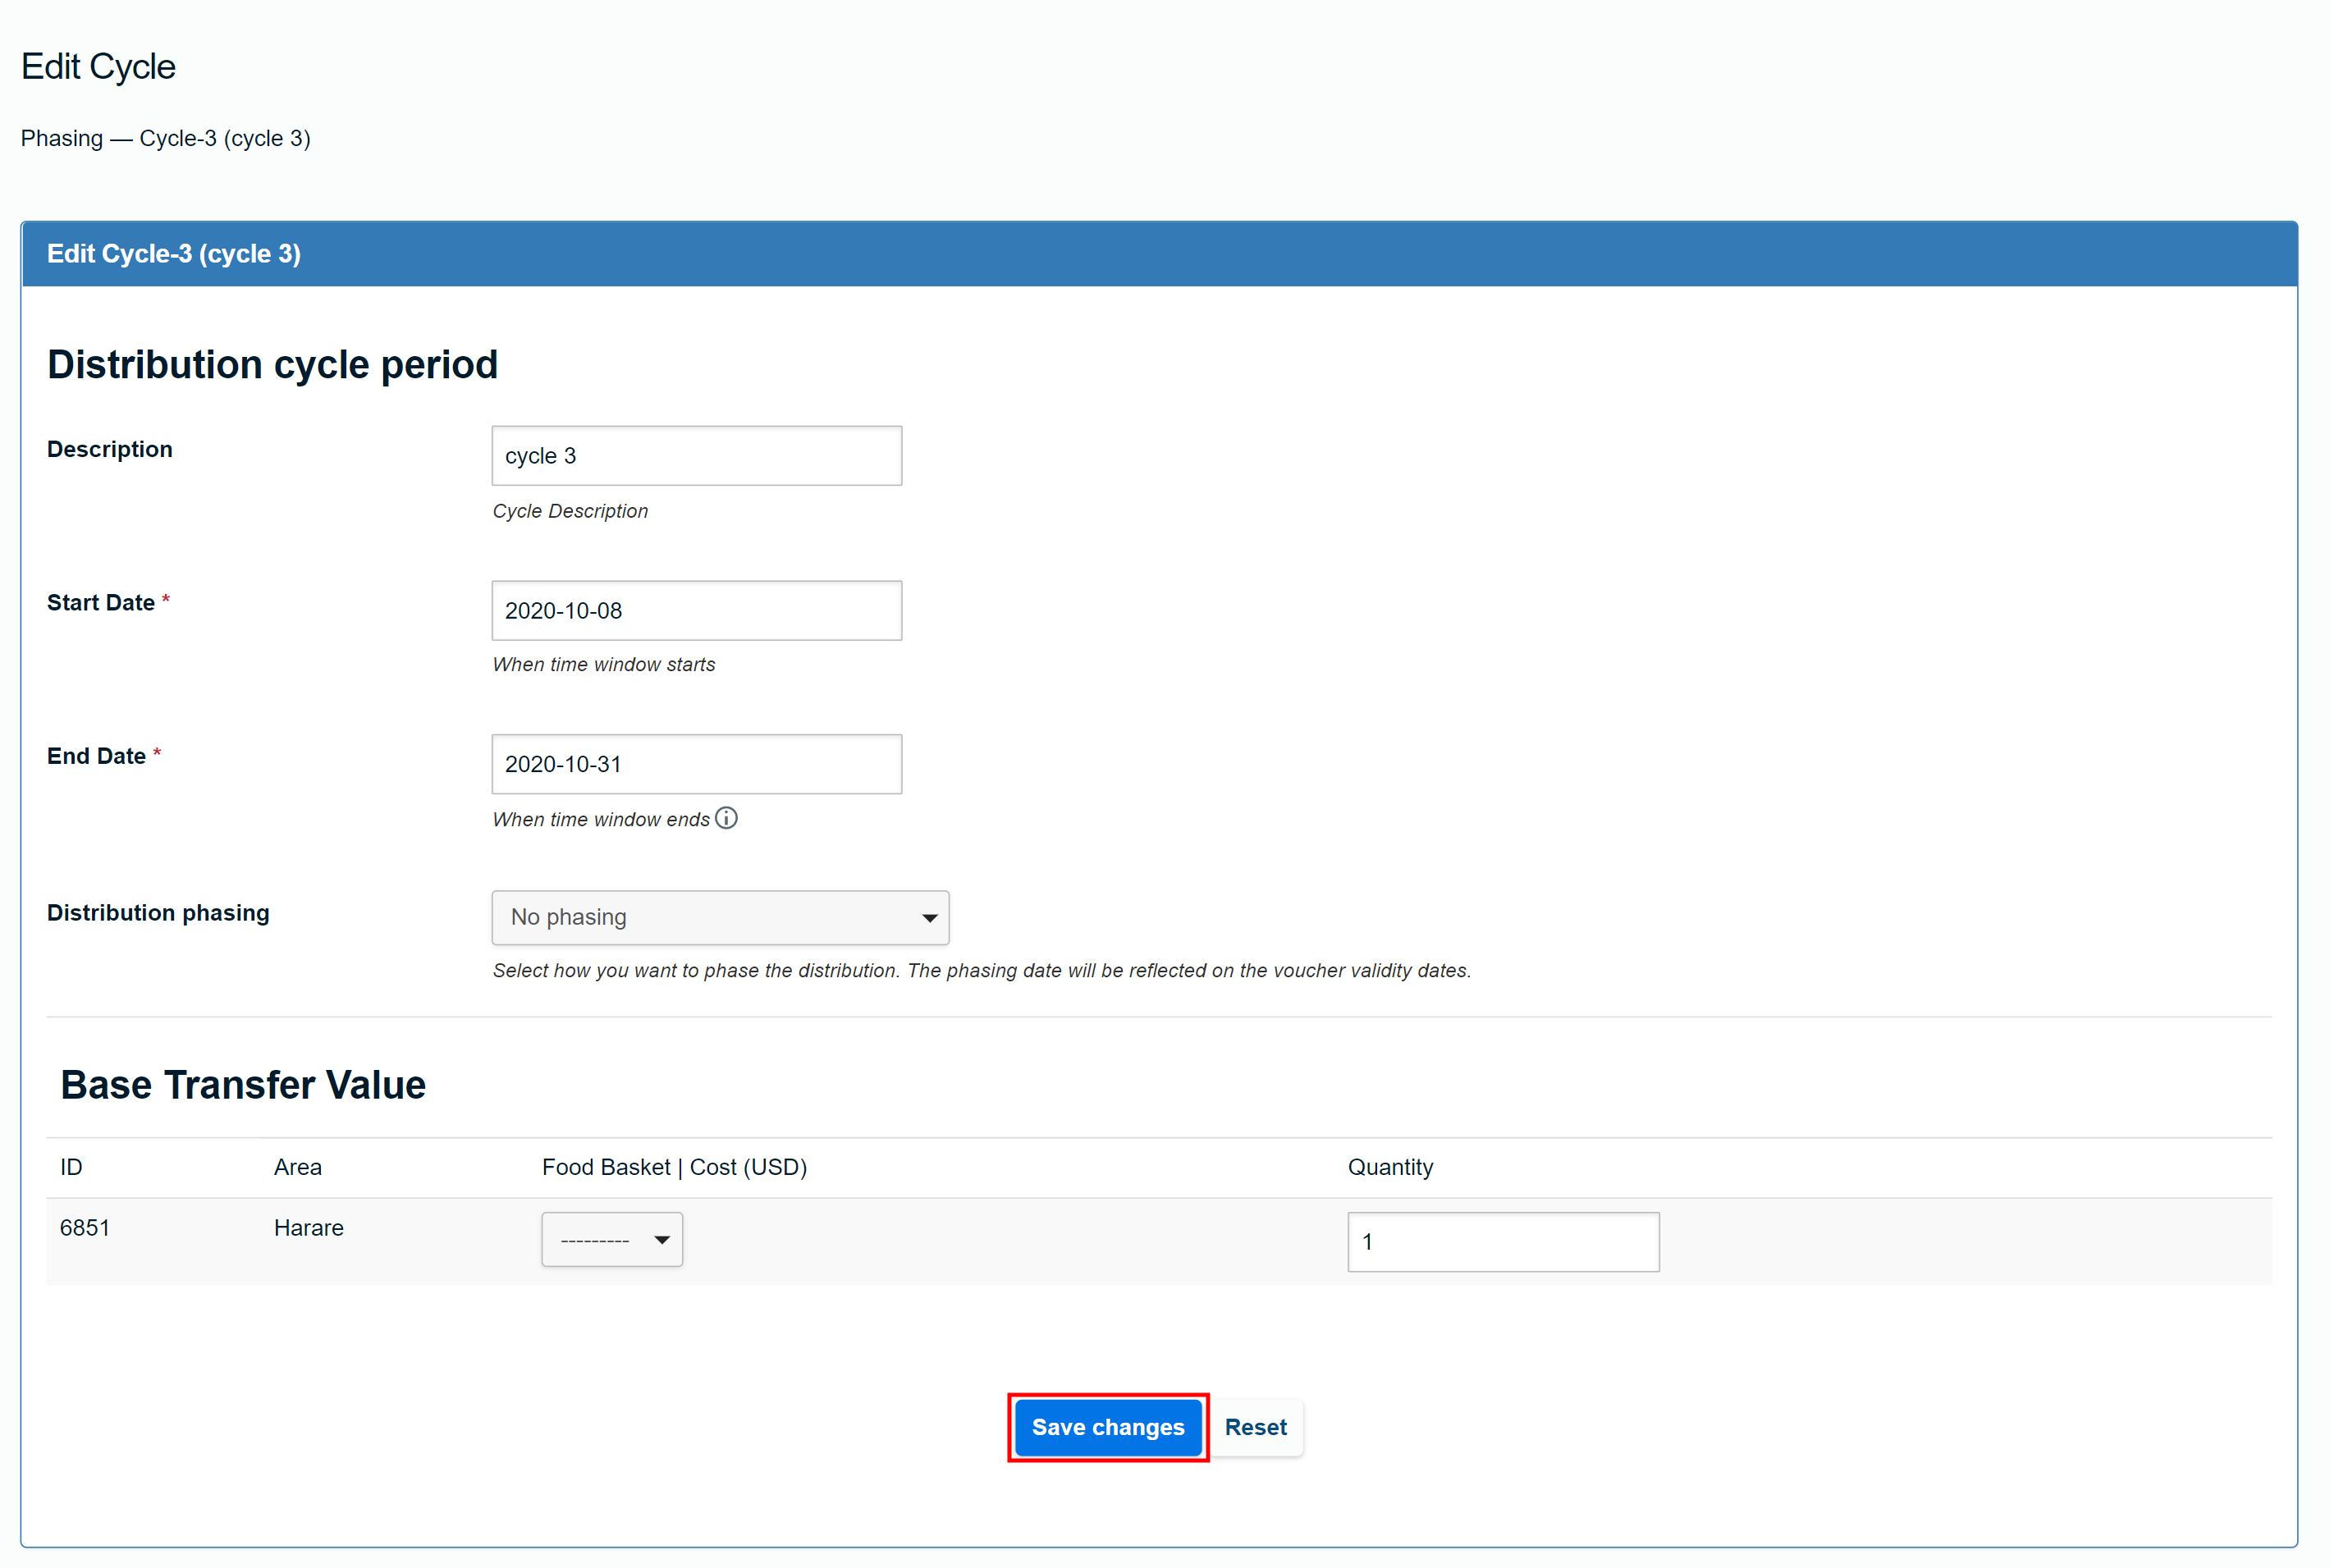Click the Harare area cell
This screenshot has width=2330, height=1568.
point(309,1228)
